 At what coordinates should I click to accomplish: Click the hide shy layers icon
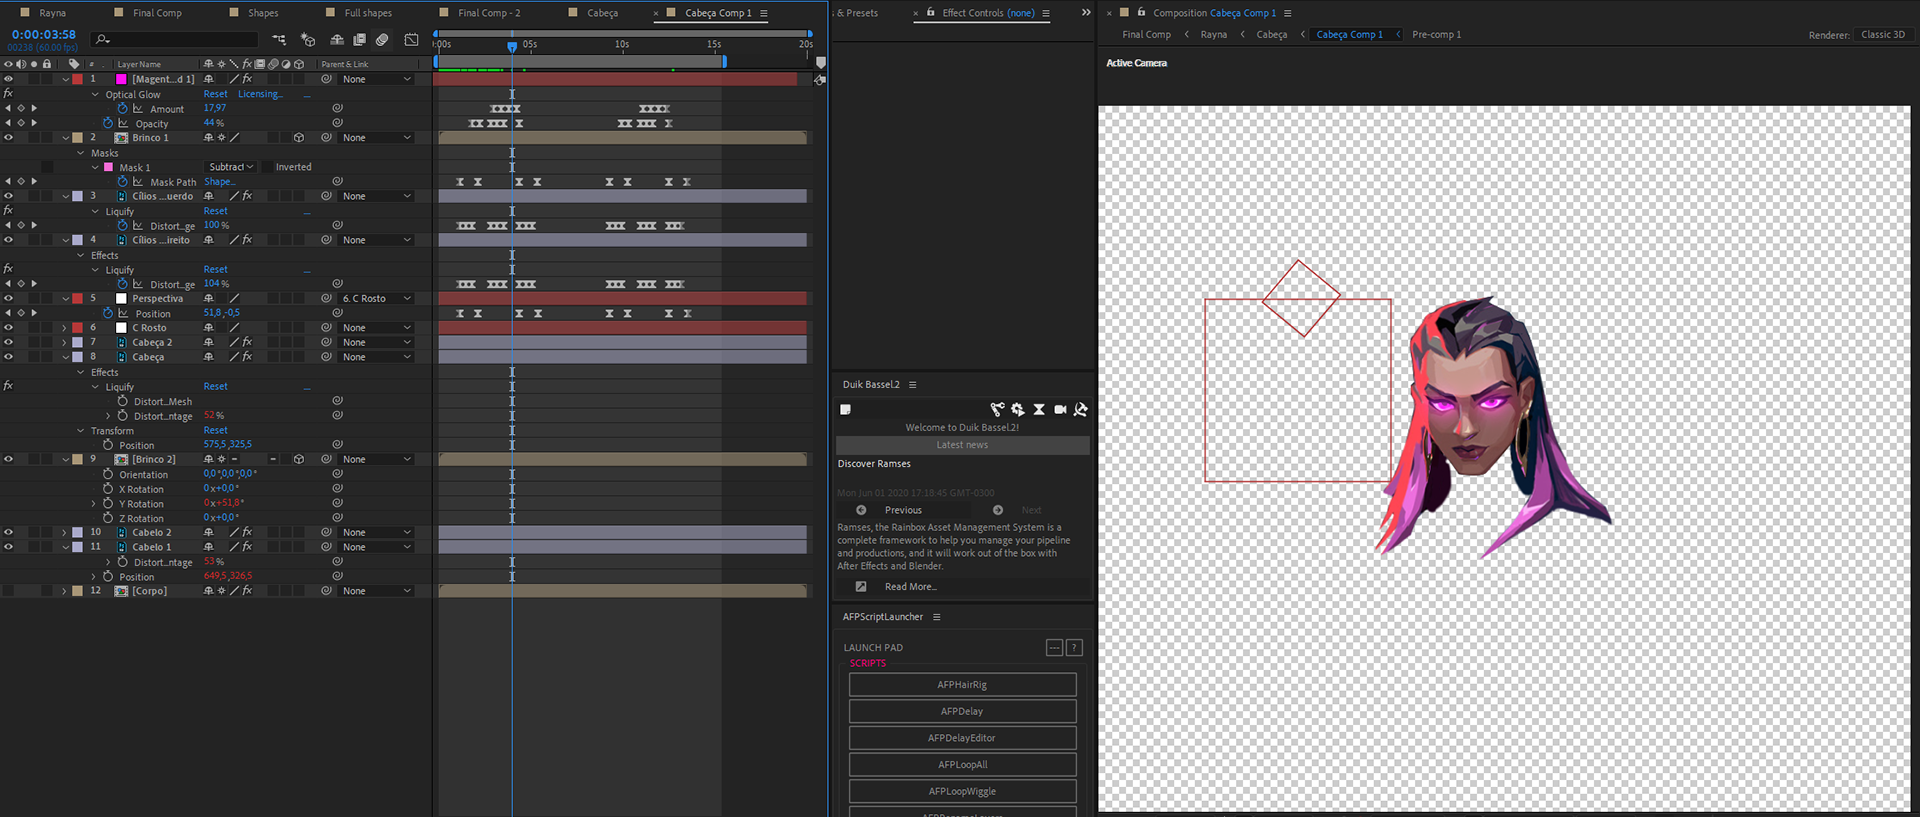point(337,40)
